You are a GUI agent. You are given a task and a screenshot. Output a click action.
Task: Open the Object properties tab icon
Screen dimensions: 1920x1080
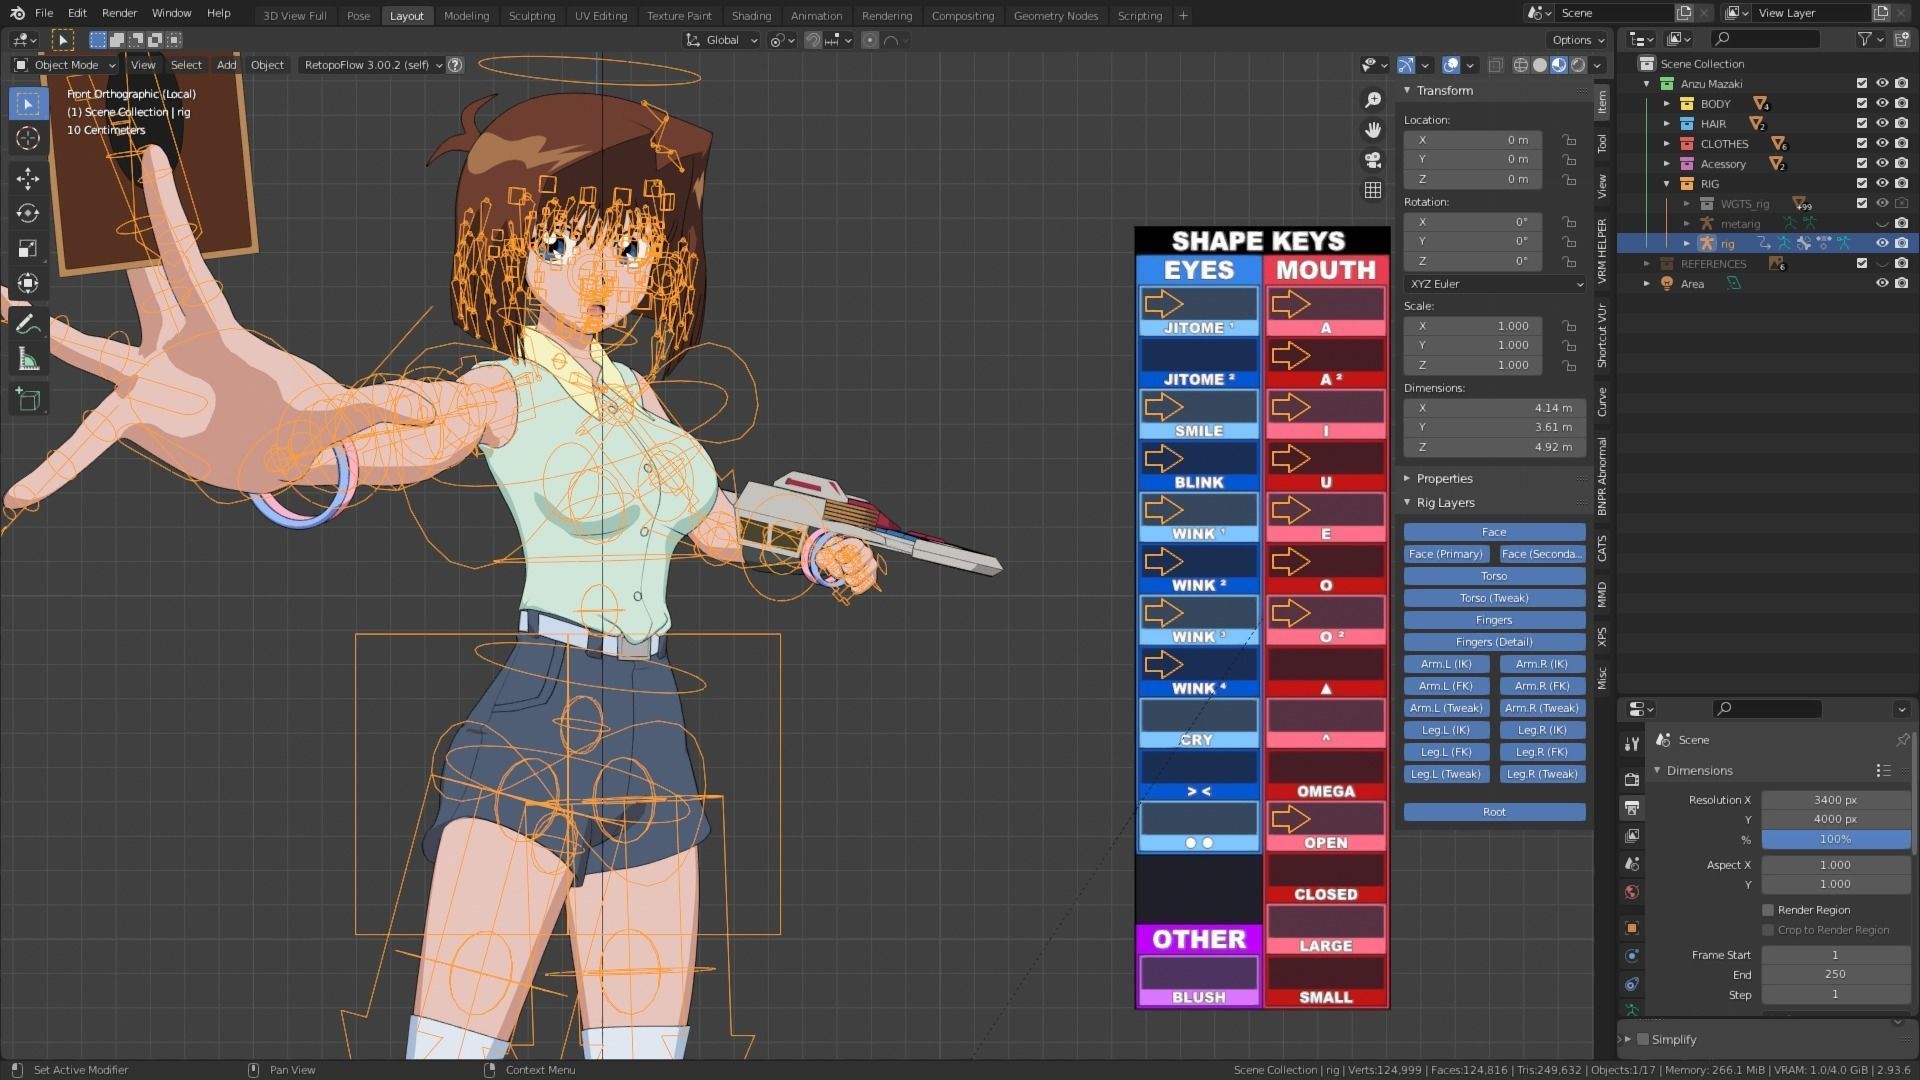click(x=1632, y=928)
